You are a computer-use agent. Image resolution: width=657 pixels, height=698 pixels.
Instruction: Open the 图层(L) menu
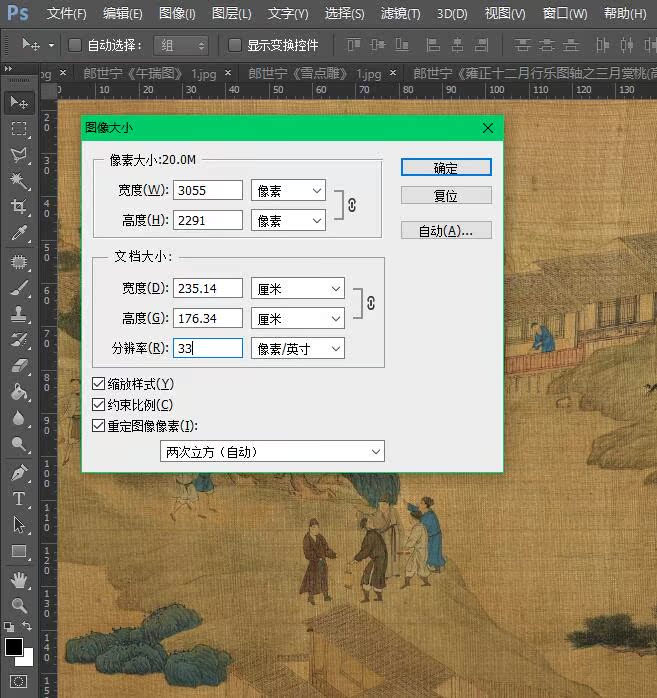click(231, 14)
